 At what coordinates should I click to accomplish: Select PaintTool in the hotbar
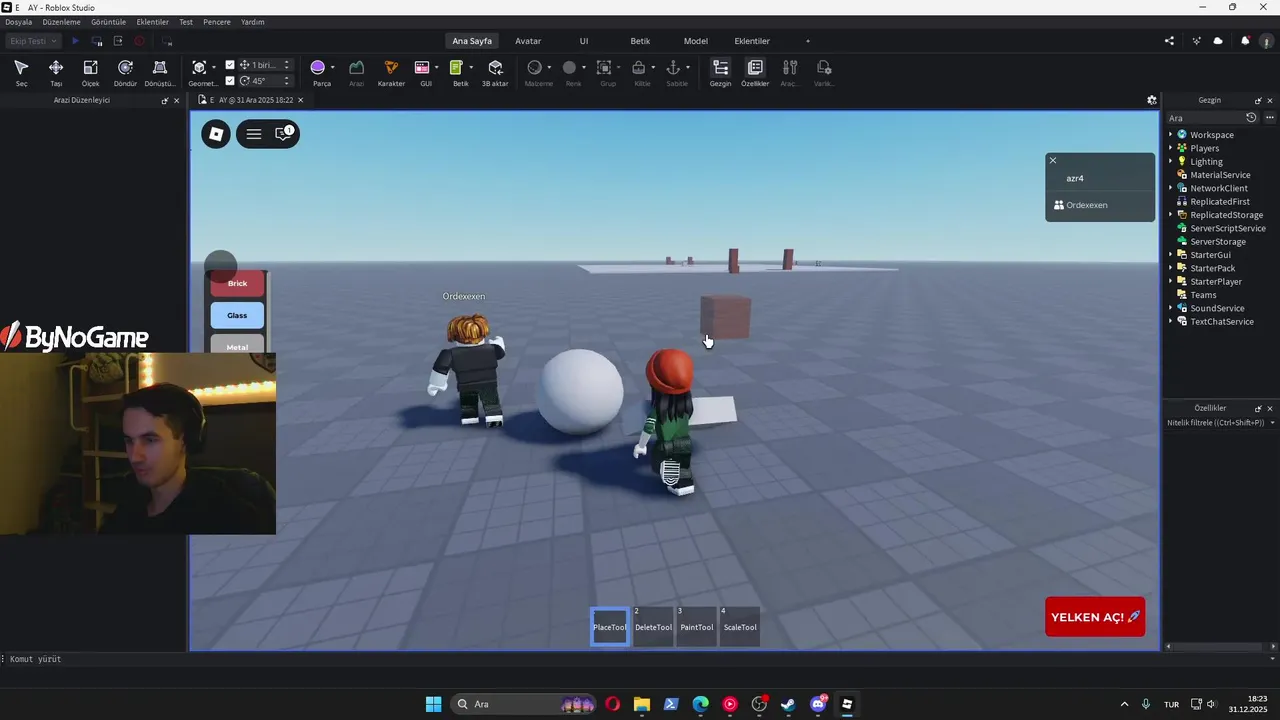click(x=697, y=626)
